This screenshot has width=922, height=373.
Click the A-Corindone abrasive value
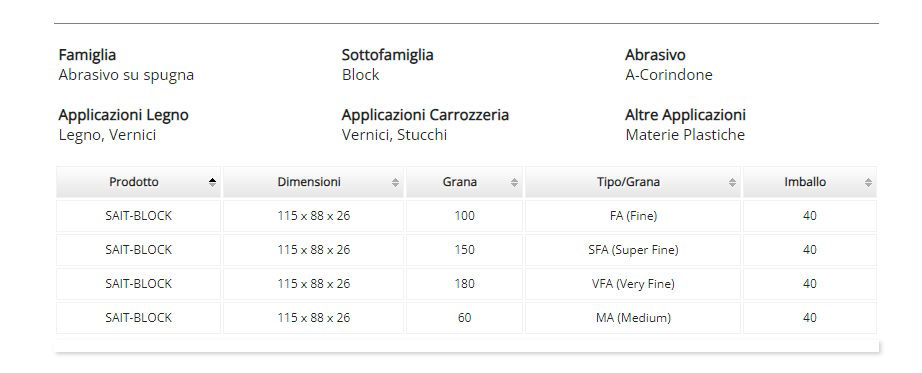point(669,75)
